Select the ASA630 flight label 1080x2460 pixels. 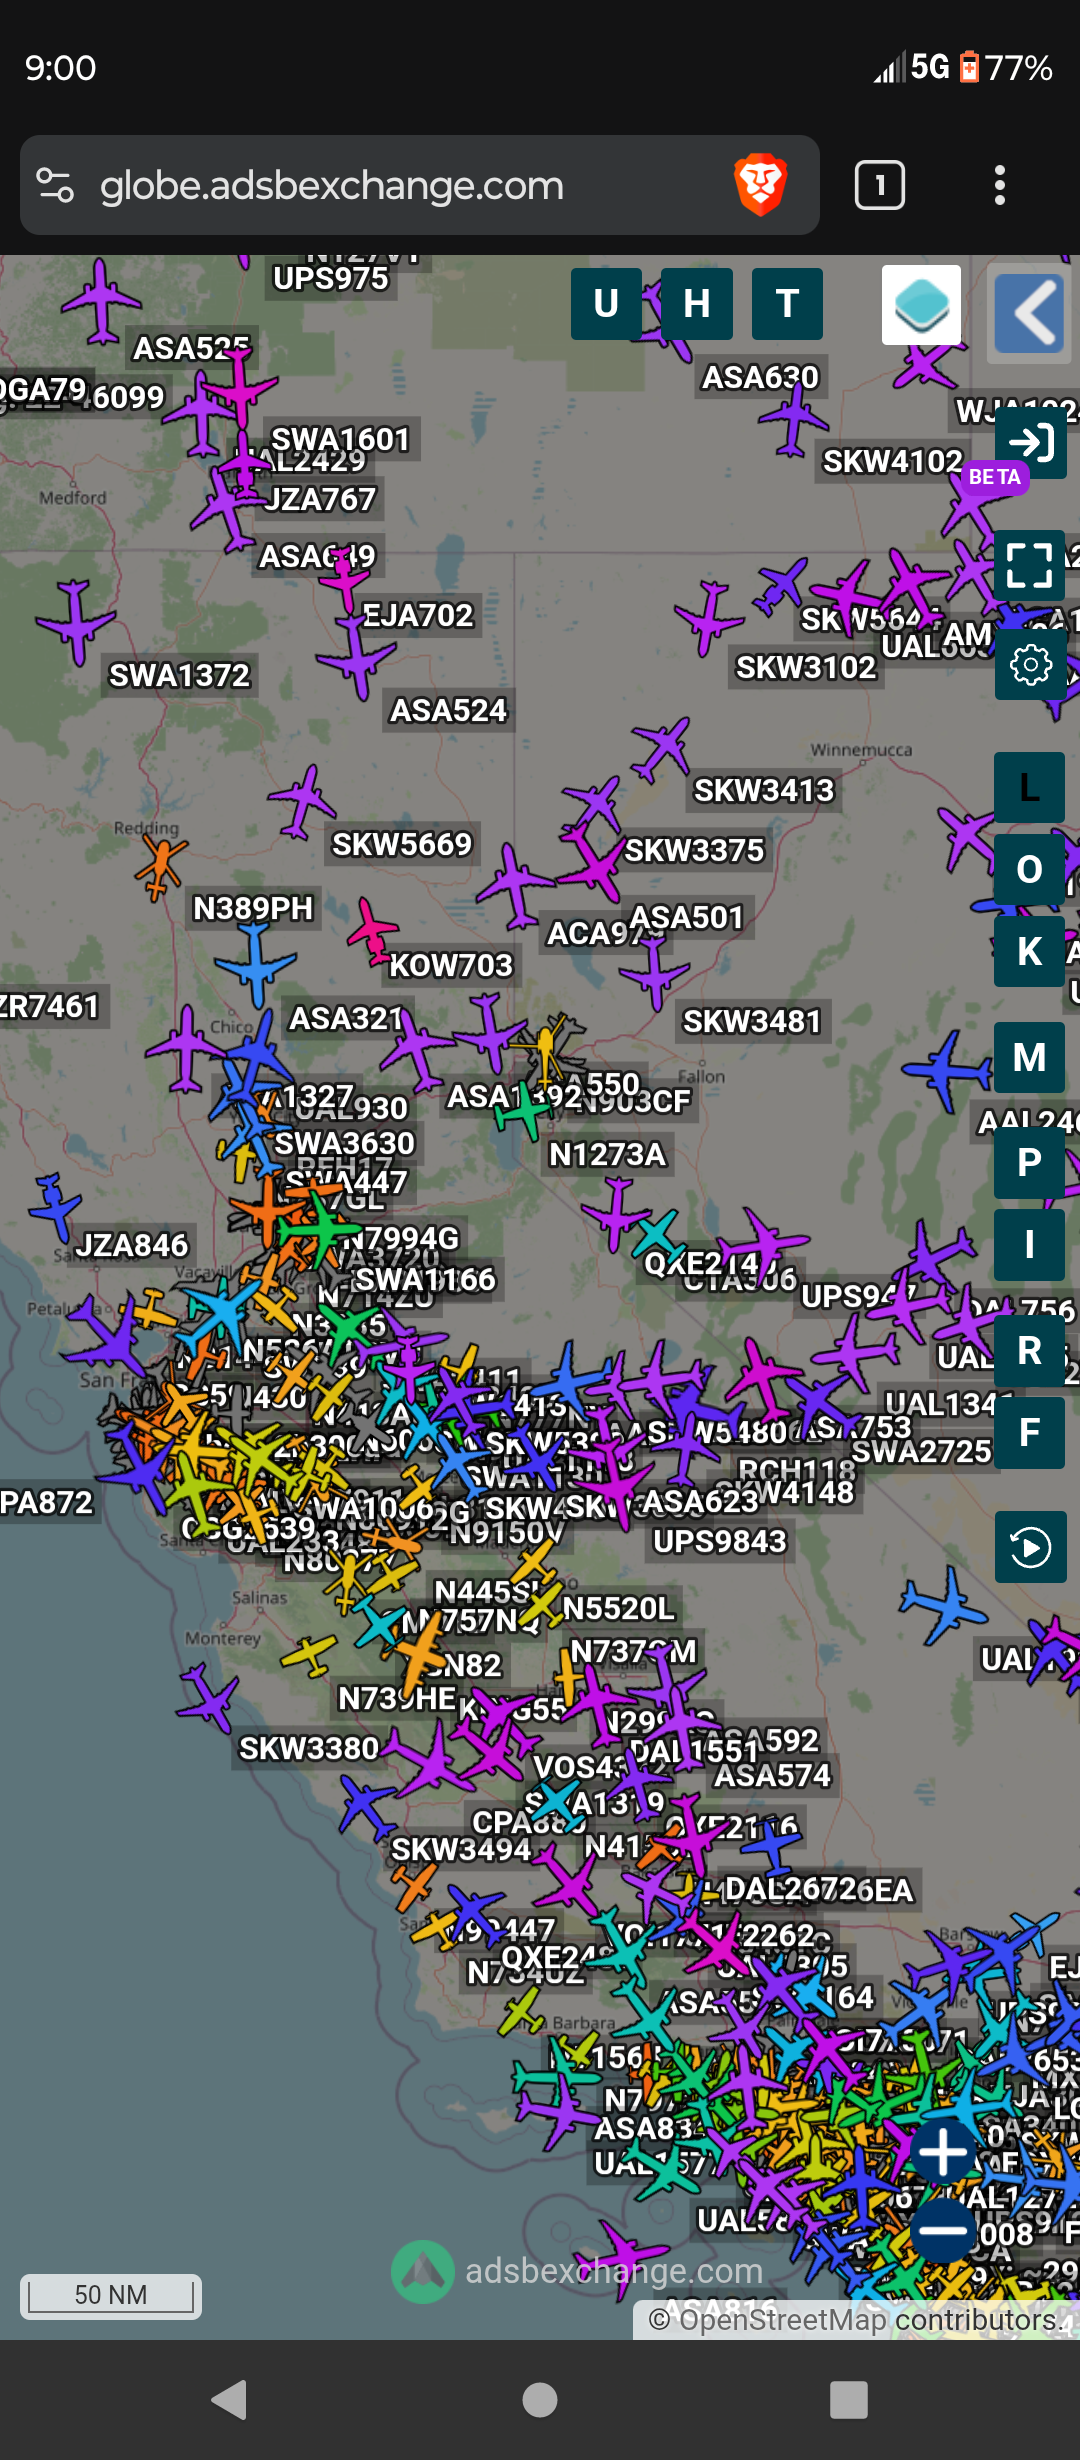click(760, 377)
